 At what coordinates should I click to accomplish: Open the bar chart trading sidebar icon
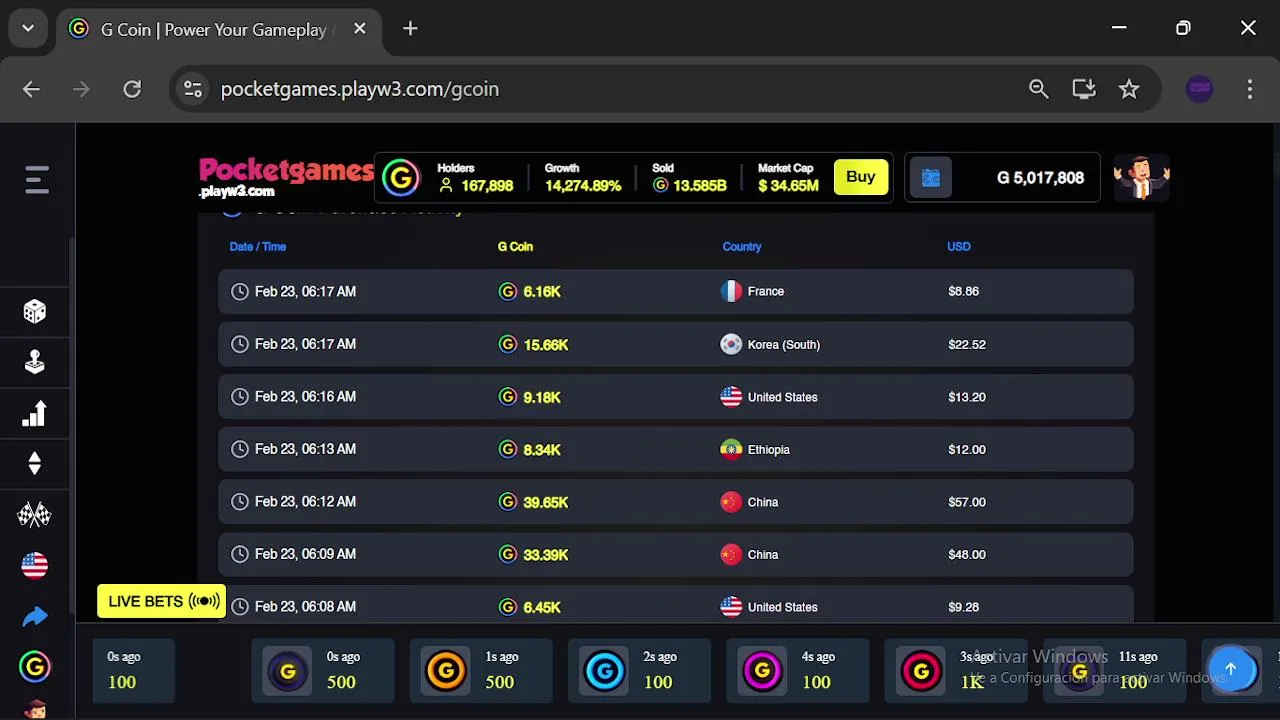pyautogui.click(x=35, y=413)
